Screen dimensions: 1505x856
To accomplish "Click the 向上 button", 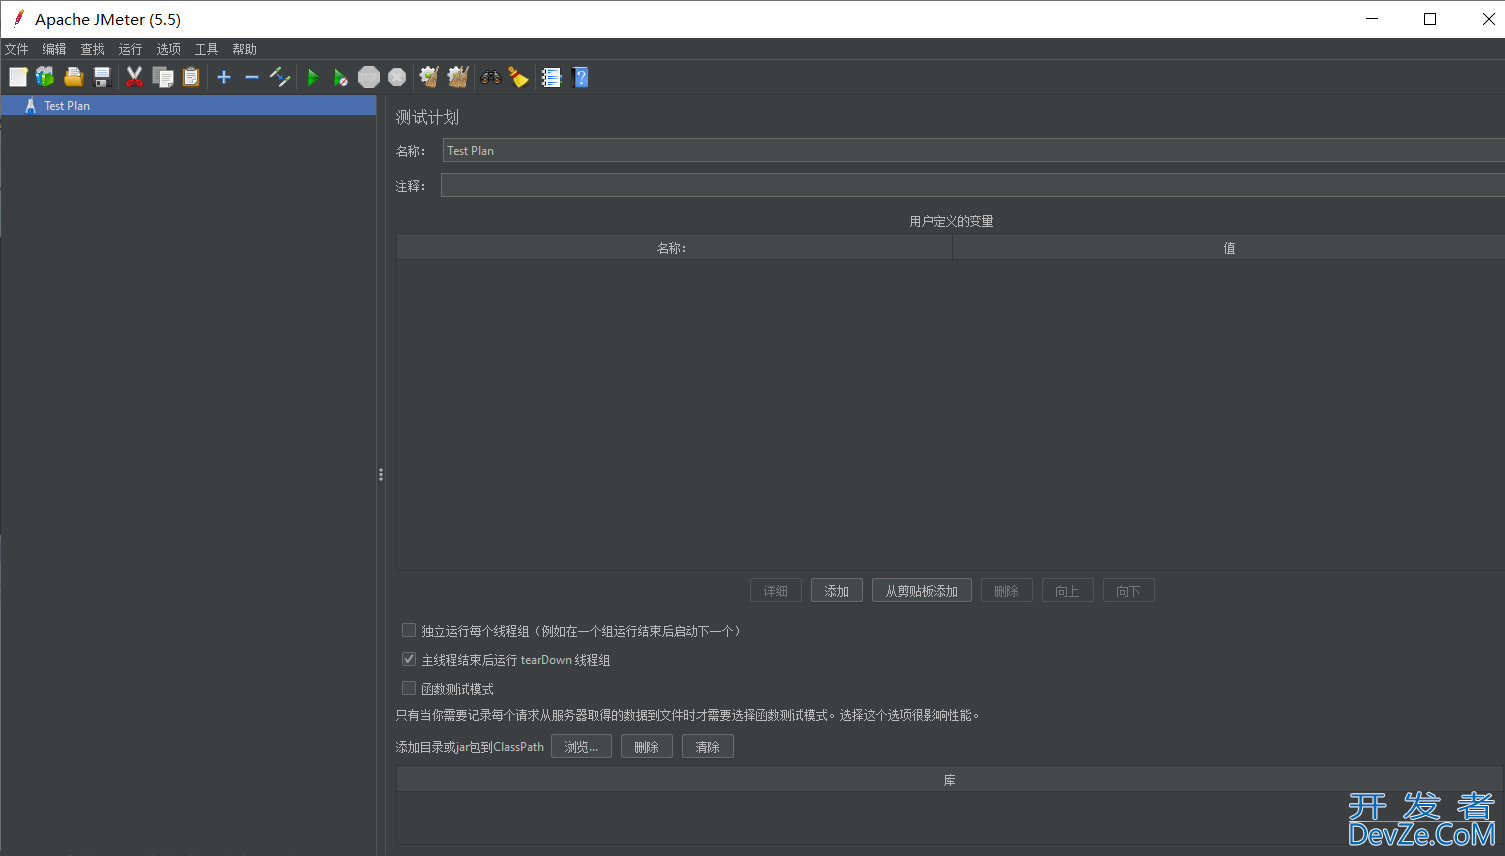I will pos(1068,591).
